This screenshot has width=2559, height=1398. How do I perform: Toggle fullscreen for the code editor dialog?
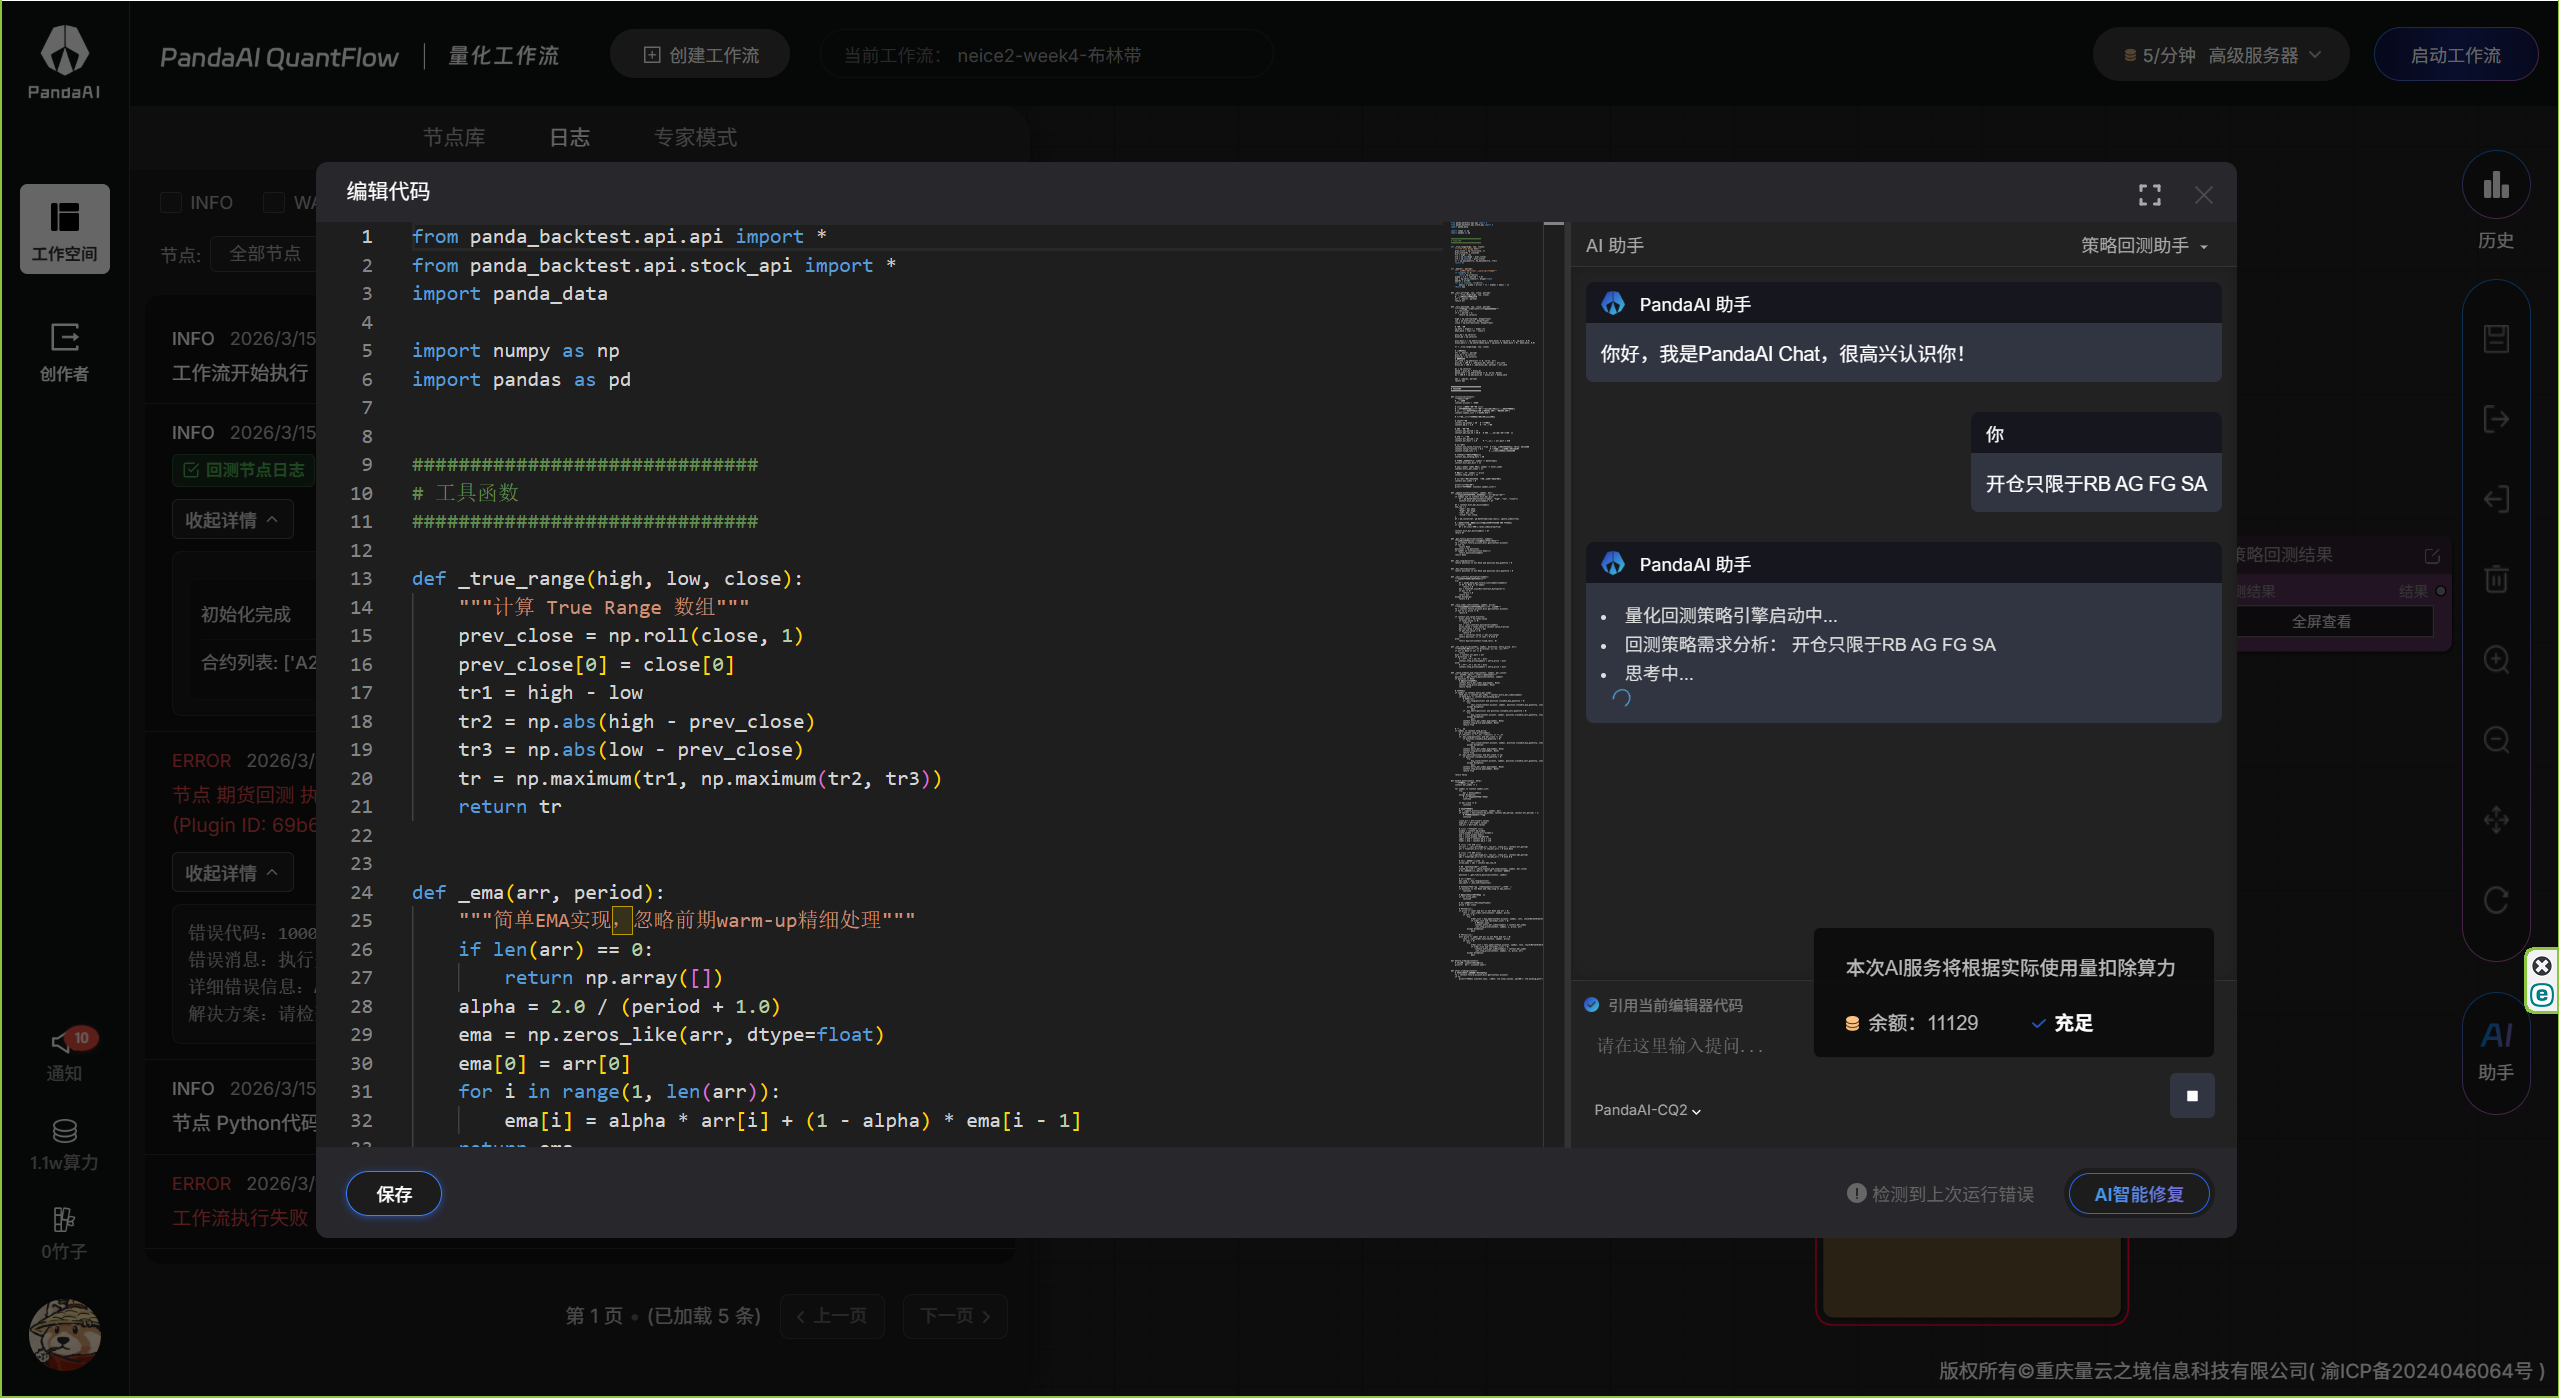tap(2150, 194)
